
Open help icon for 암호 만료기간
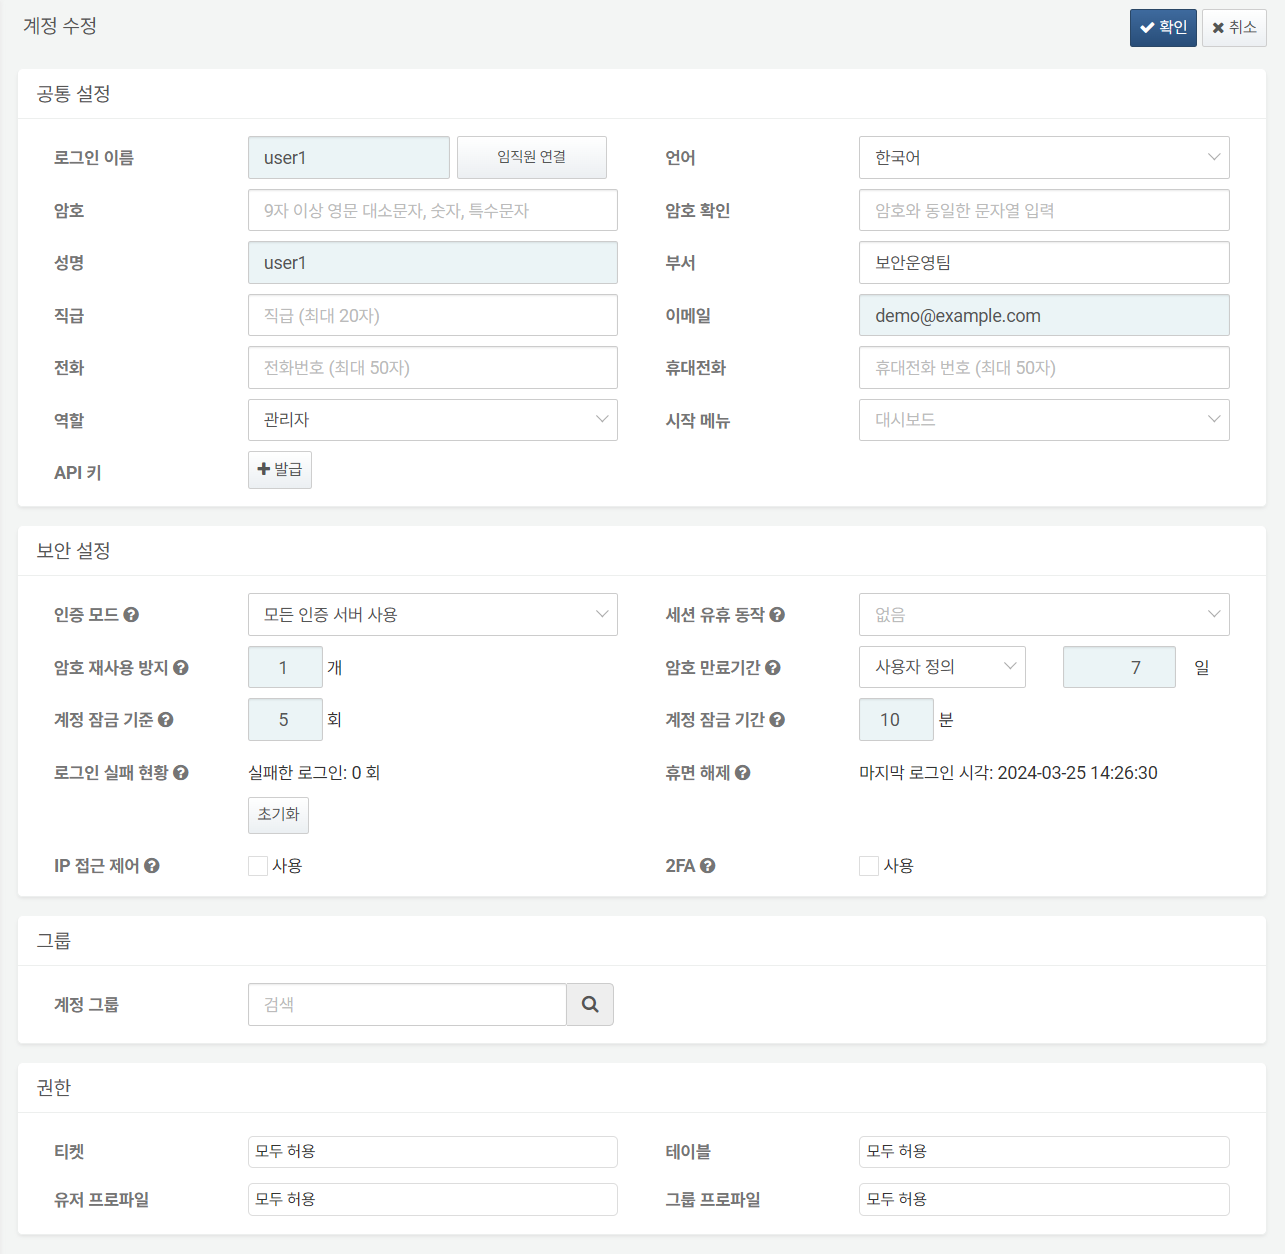(773, 668)
